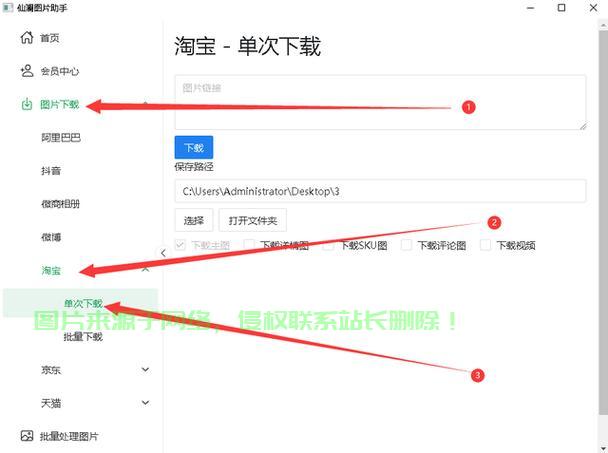Click the 图片下载 sidebar label
The height and width of the screenshot is (453, 608).
click(x=60, y=104)
